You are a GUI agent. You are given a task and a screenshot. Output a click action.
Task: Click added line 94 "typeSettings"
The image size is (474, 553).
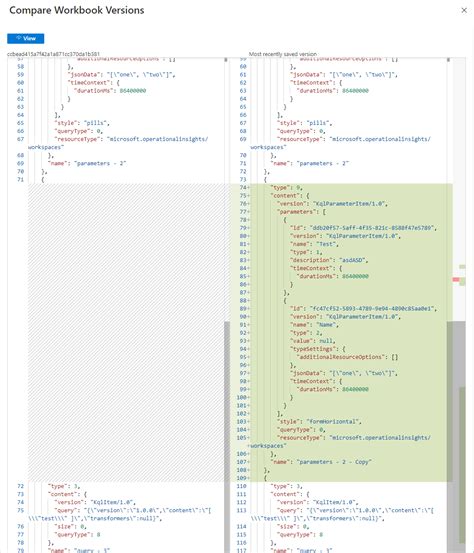tap(318, 349)
